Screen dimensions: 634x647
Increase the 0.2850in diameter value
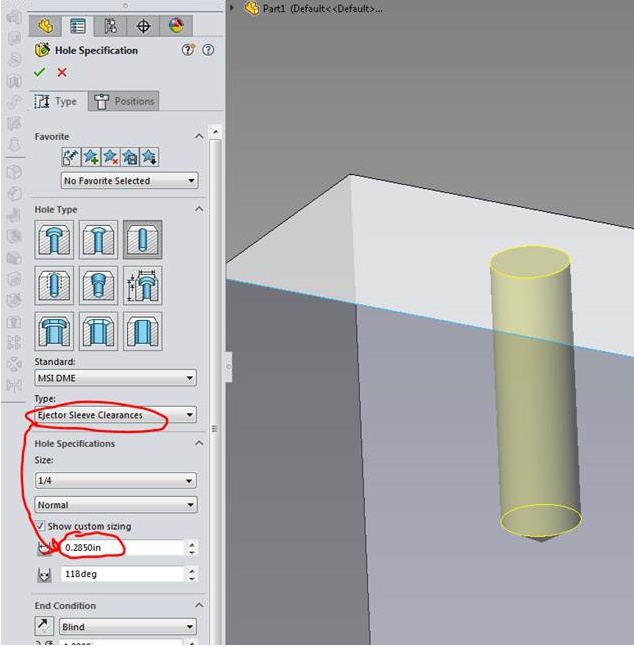pyautogui.click(x=192, y=544)
